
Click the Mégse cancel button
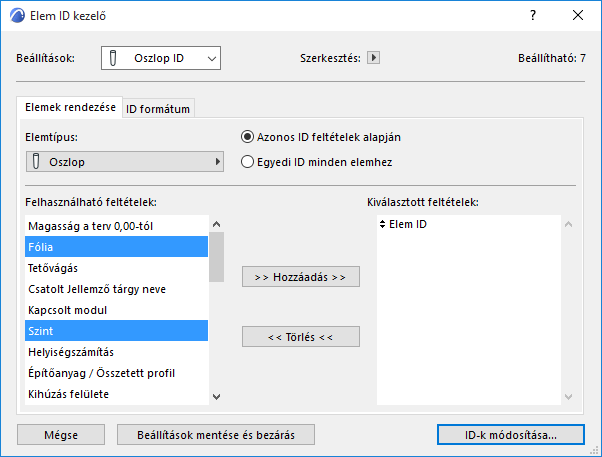[62, 434]
